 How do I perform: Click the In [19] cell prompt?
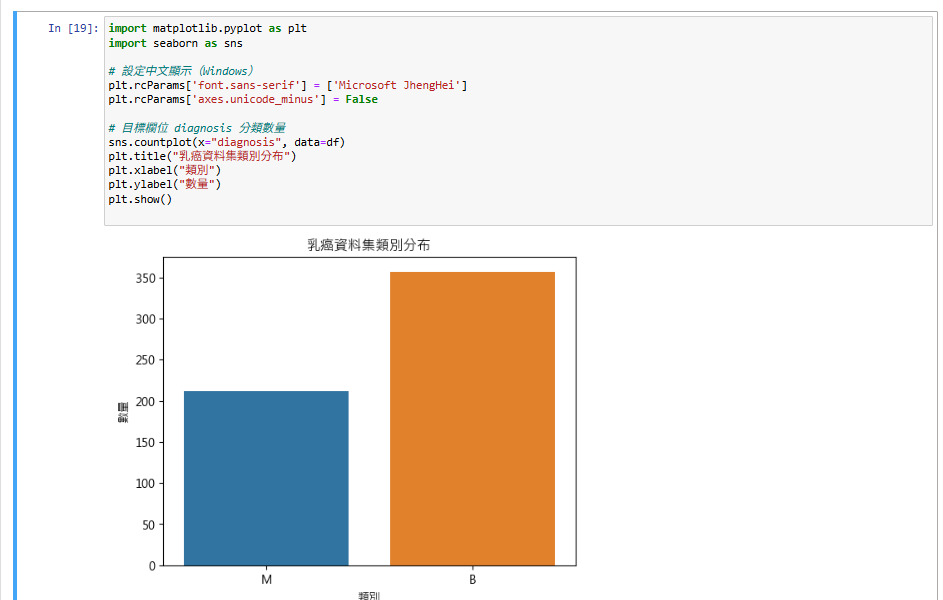coord(73,28)
